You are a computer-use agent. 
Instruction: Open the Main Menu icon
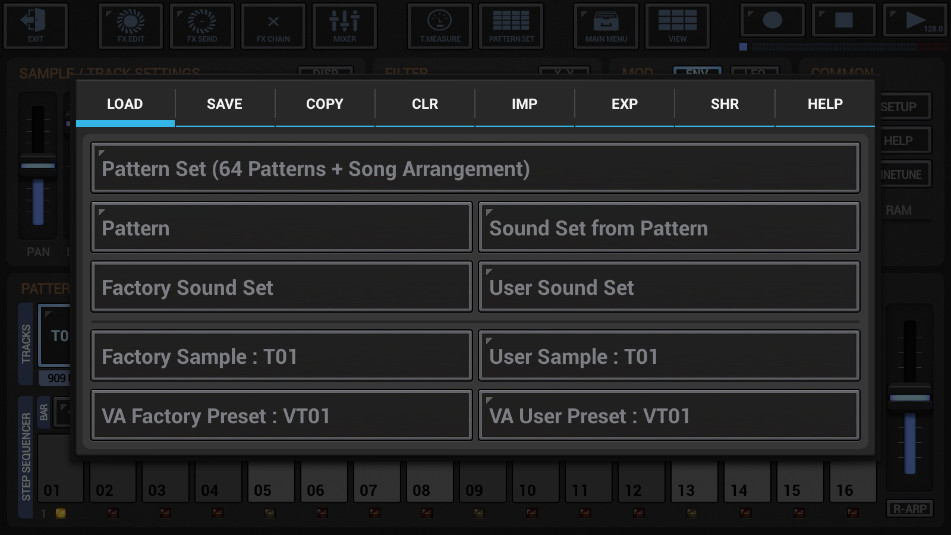(x=605, y=25)
